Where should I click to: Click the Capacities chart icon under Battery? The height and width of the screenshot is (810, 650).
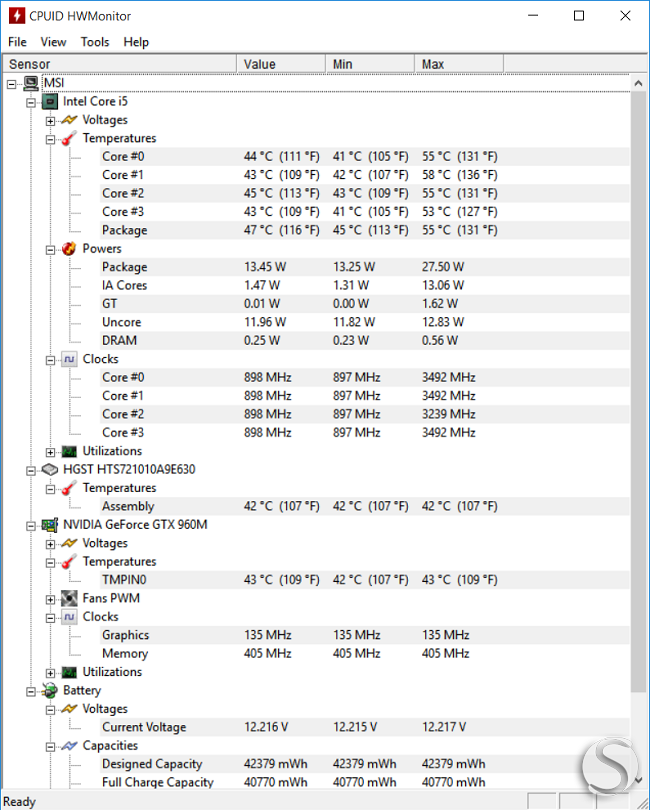tap(69, 746)
